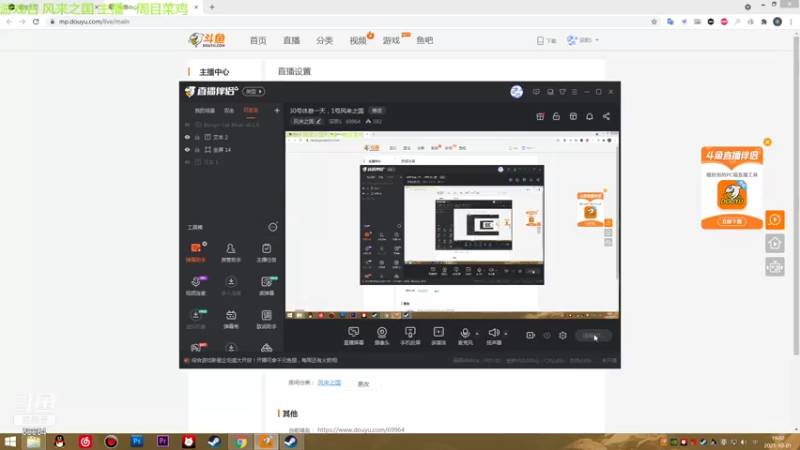800x450 pixels.
Task: Add a 多媒体 multimedia source
Action: click(439, 336)
